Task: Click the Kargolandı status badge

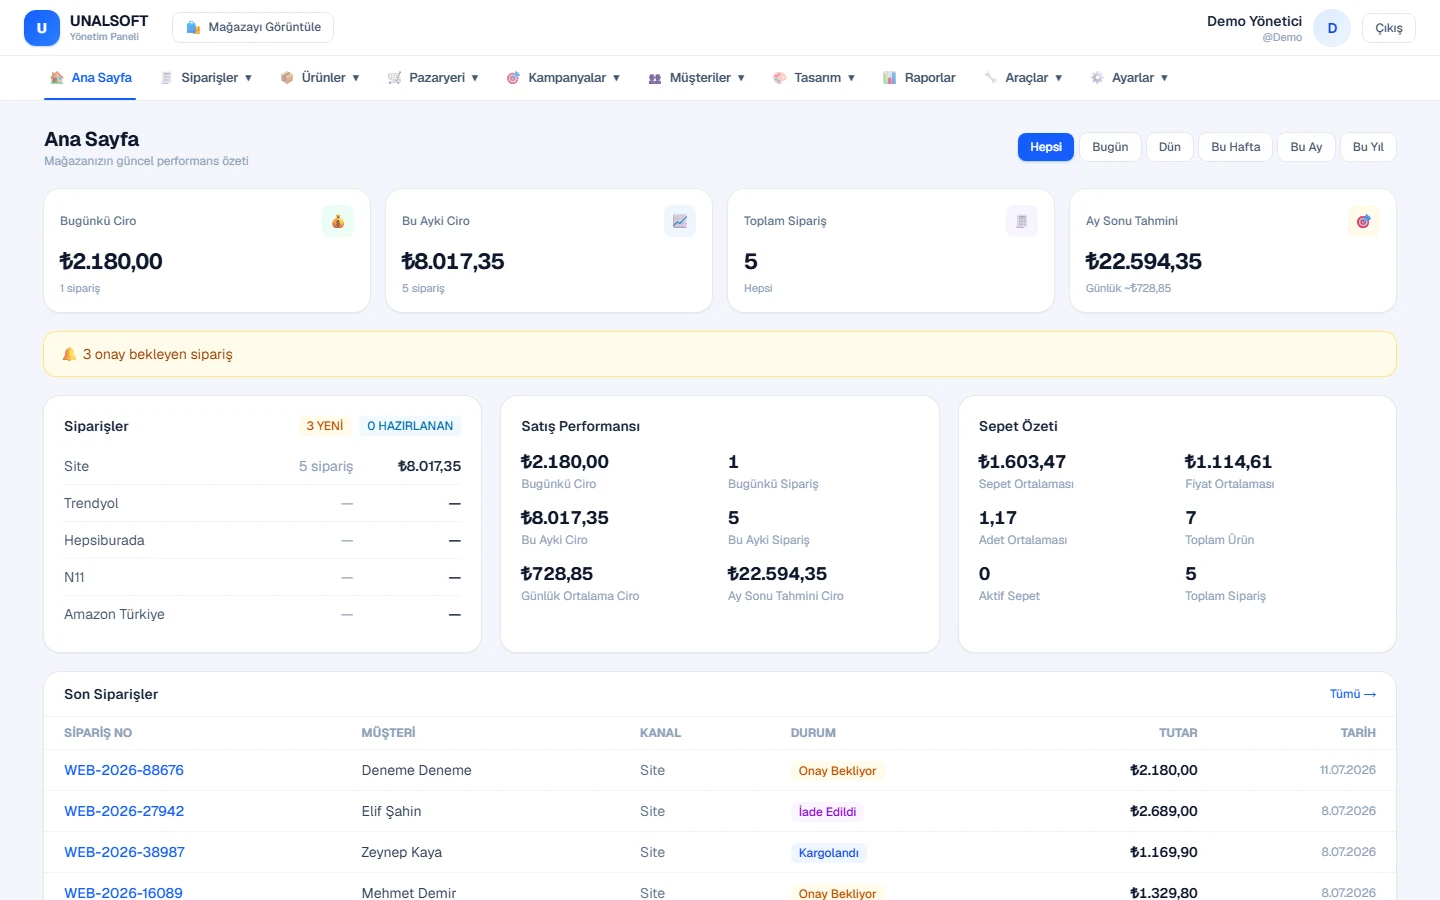Action: click(x=828, y=853)
